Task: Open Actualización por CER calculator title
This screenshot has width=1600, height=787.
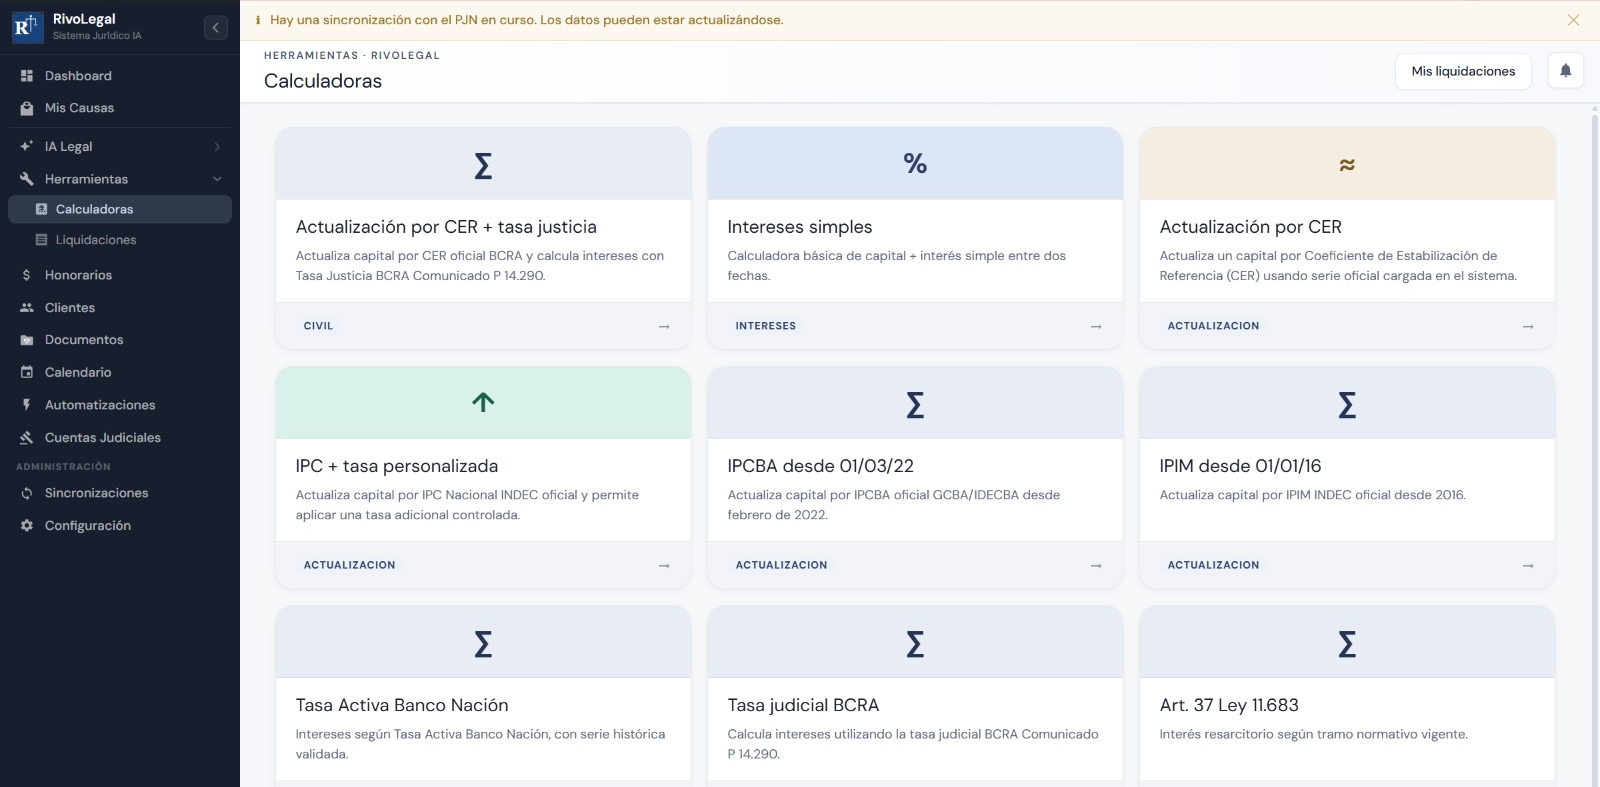Action: click(x=1251, y=227)
